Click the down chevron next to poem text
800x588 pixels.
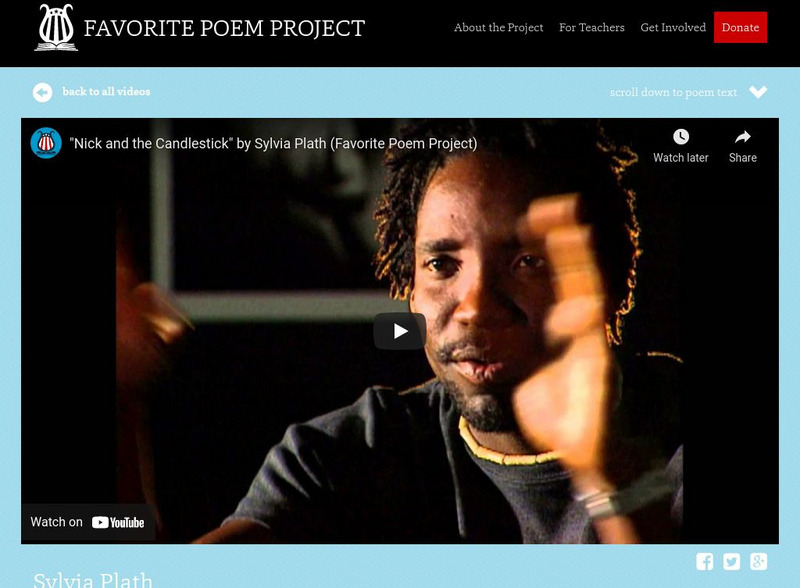pyautogui.click(x=758, y=92)
